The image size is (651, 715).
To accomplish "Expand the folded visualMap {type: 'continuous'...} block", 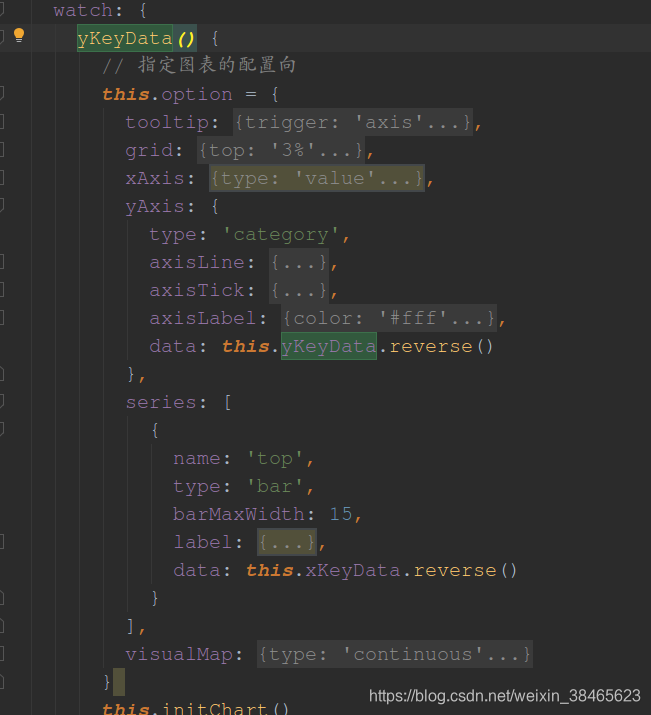I will 395,654.
